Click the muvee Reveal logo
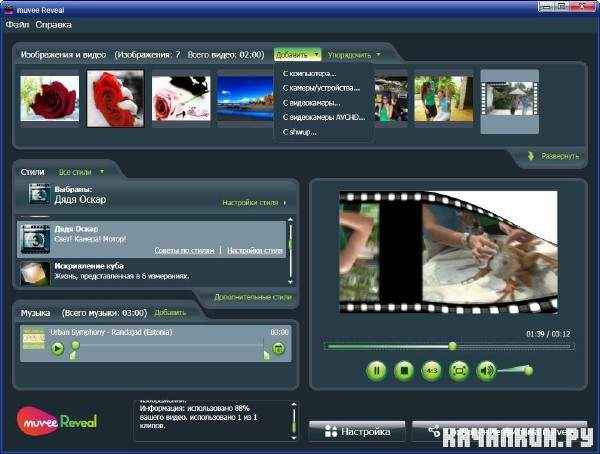The width and height of the screenshot is (600, 454). [57, 421]
